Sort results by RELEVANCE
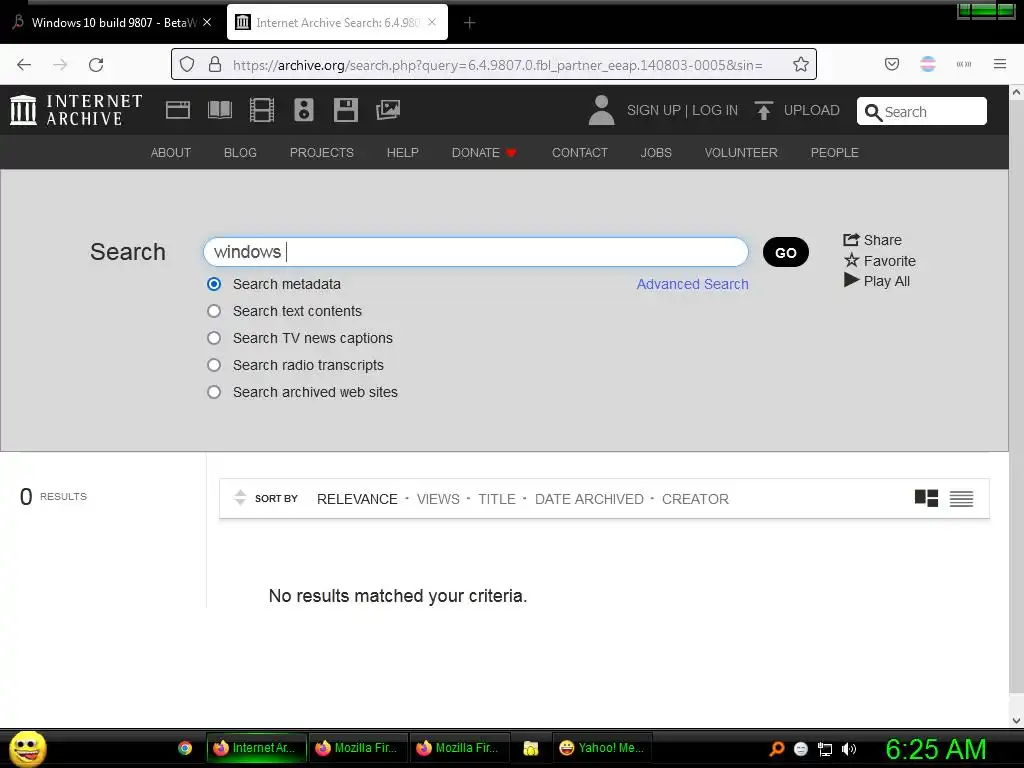1024x768 pixels. point(357,499)
